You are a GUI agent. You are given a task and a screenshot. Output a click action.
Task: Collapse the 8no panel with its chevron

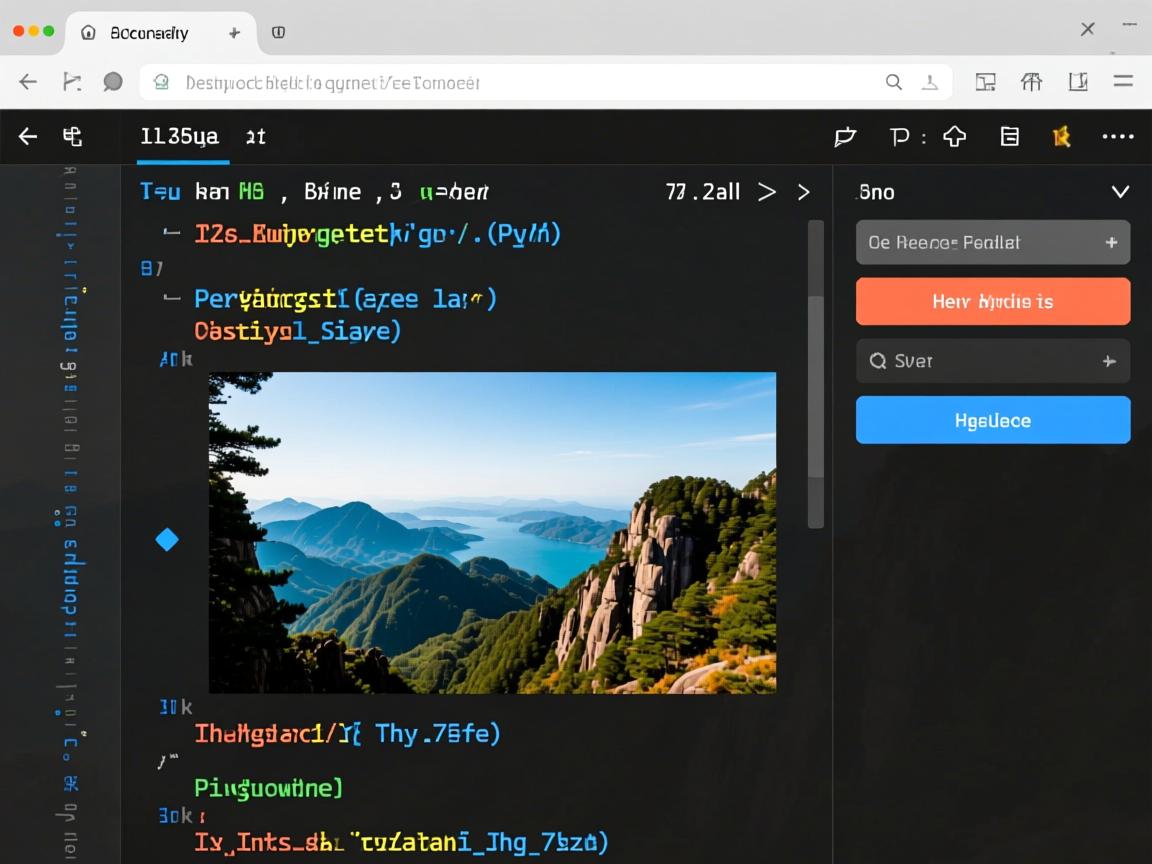pos(1120,192)
